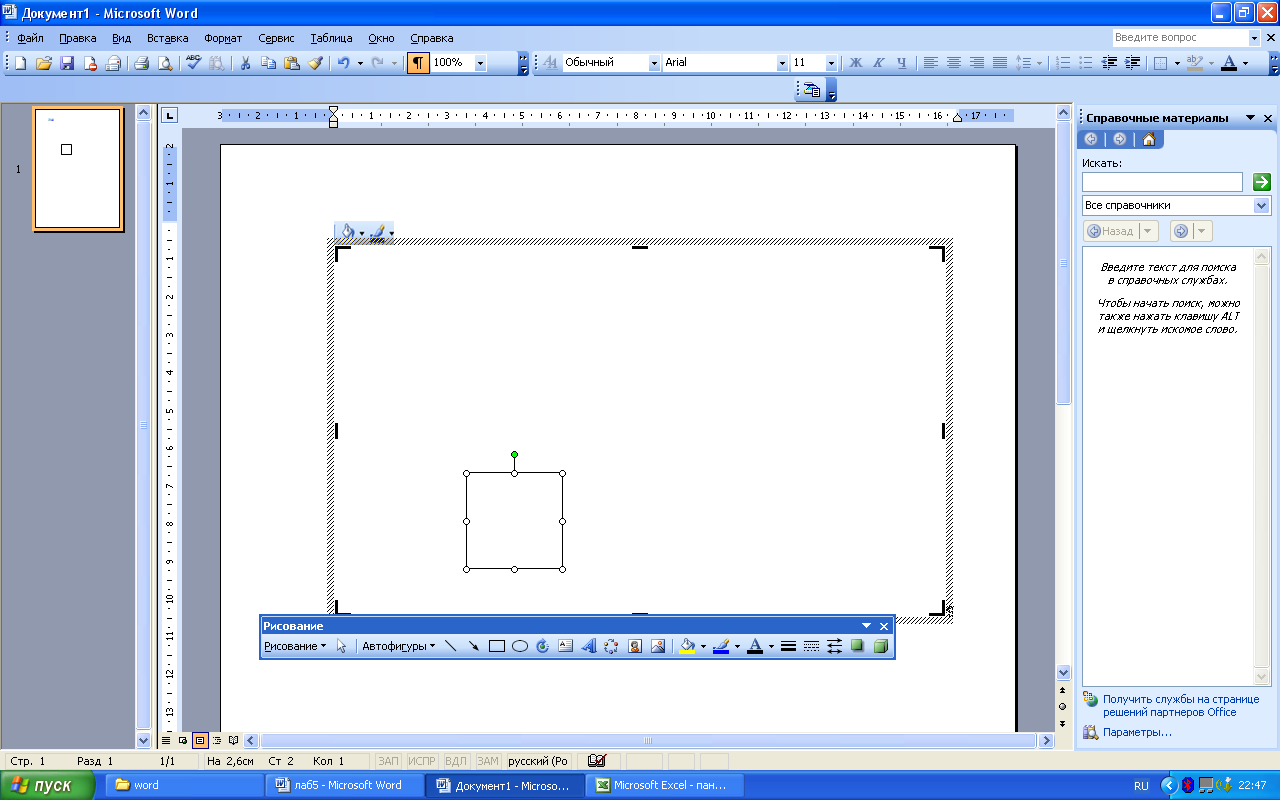Activate the Format Painter brush
The image size is (1280, 800).
point(315,63)
